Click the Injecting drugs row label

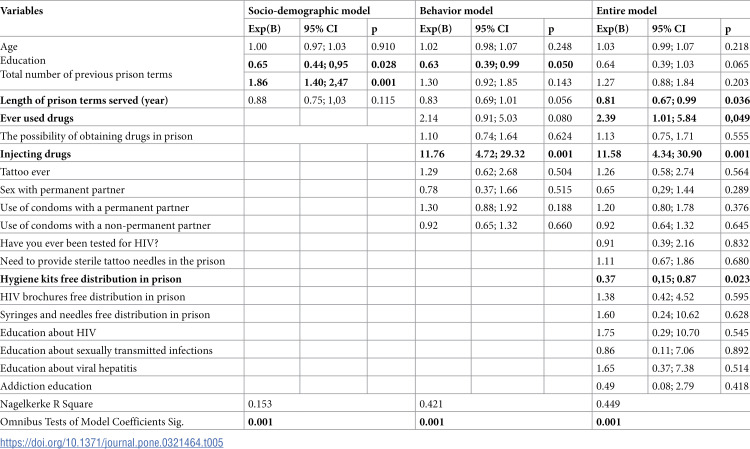(35, 154)
